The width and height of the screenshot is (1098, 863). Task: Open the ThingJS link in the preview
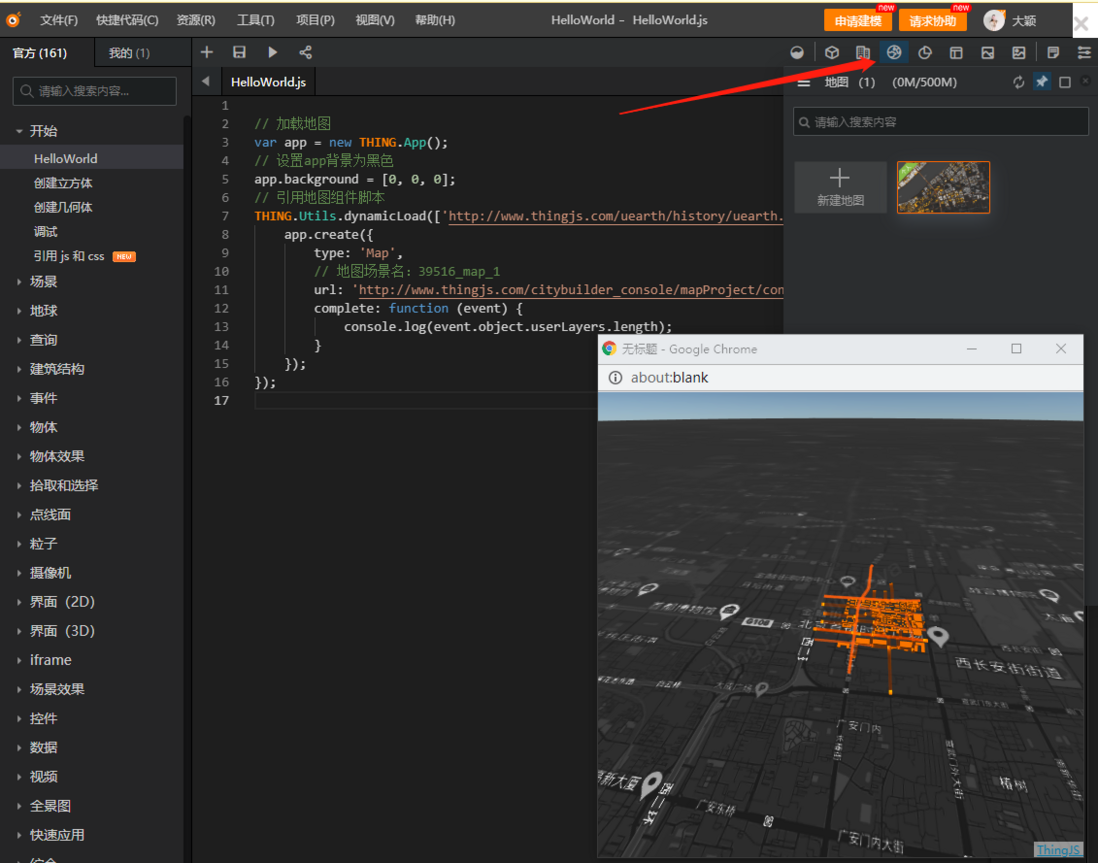click(x=1058, y=850)
